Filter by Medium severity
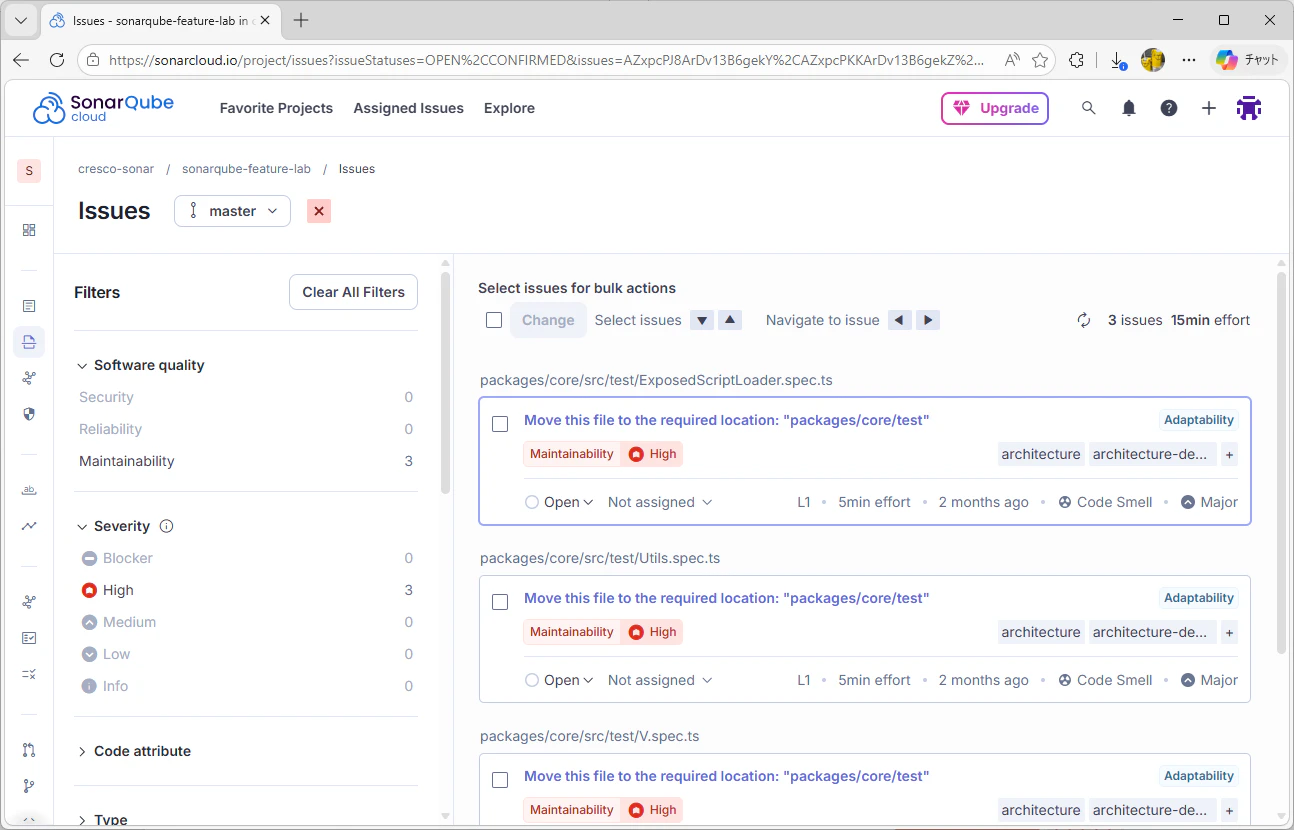This screenshot has height=830, width=1294. pos(246,622)
